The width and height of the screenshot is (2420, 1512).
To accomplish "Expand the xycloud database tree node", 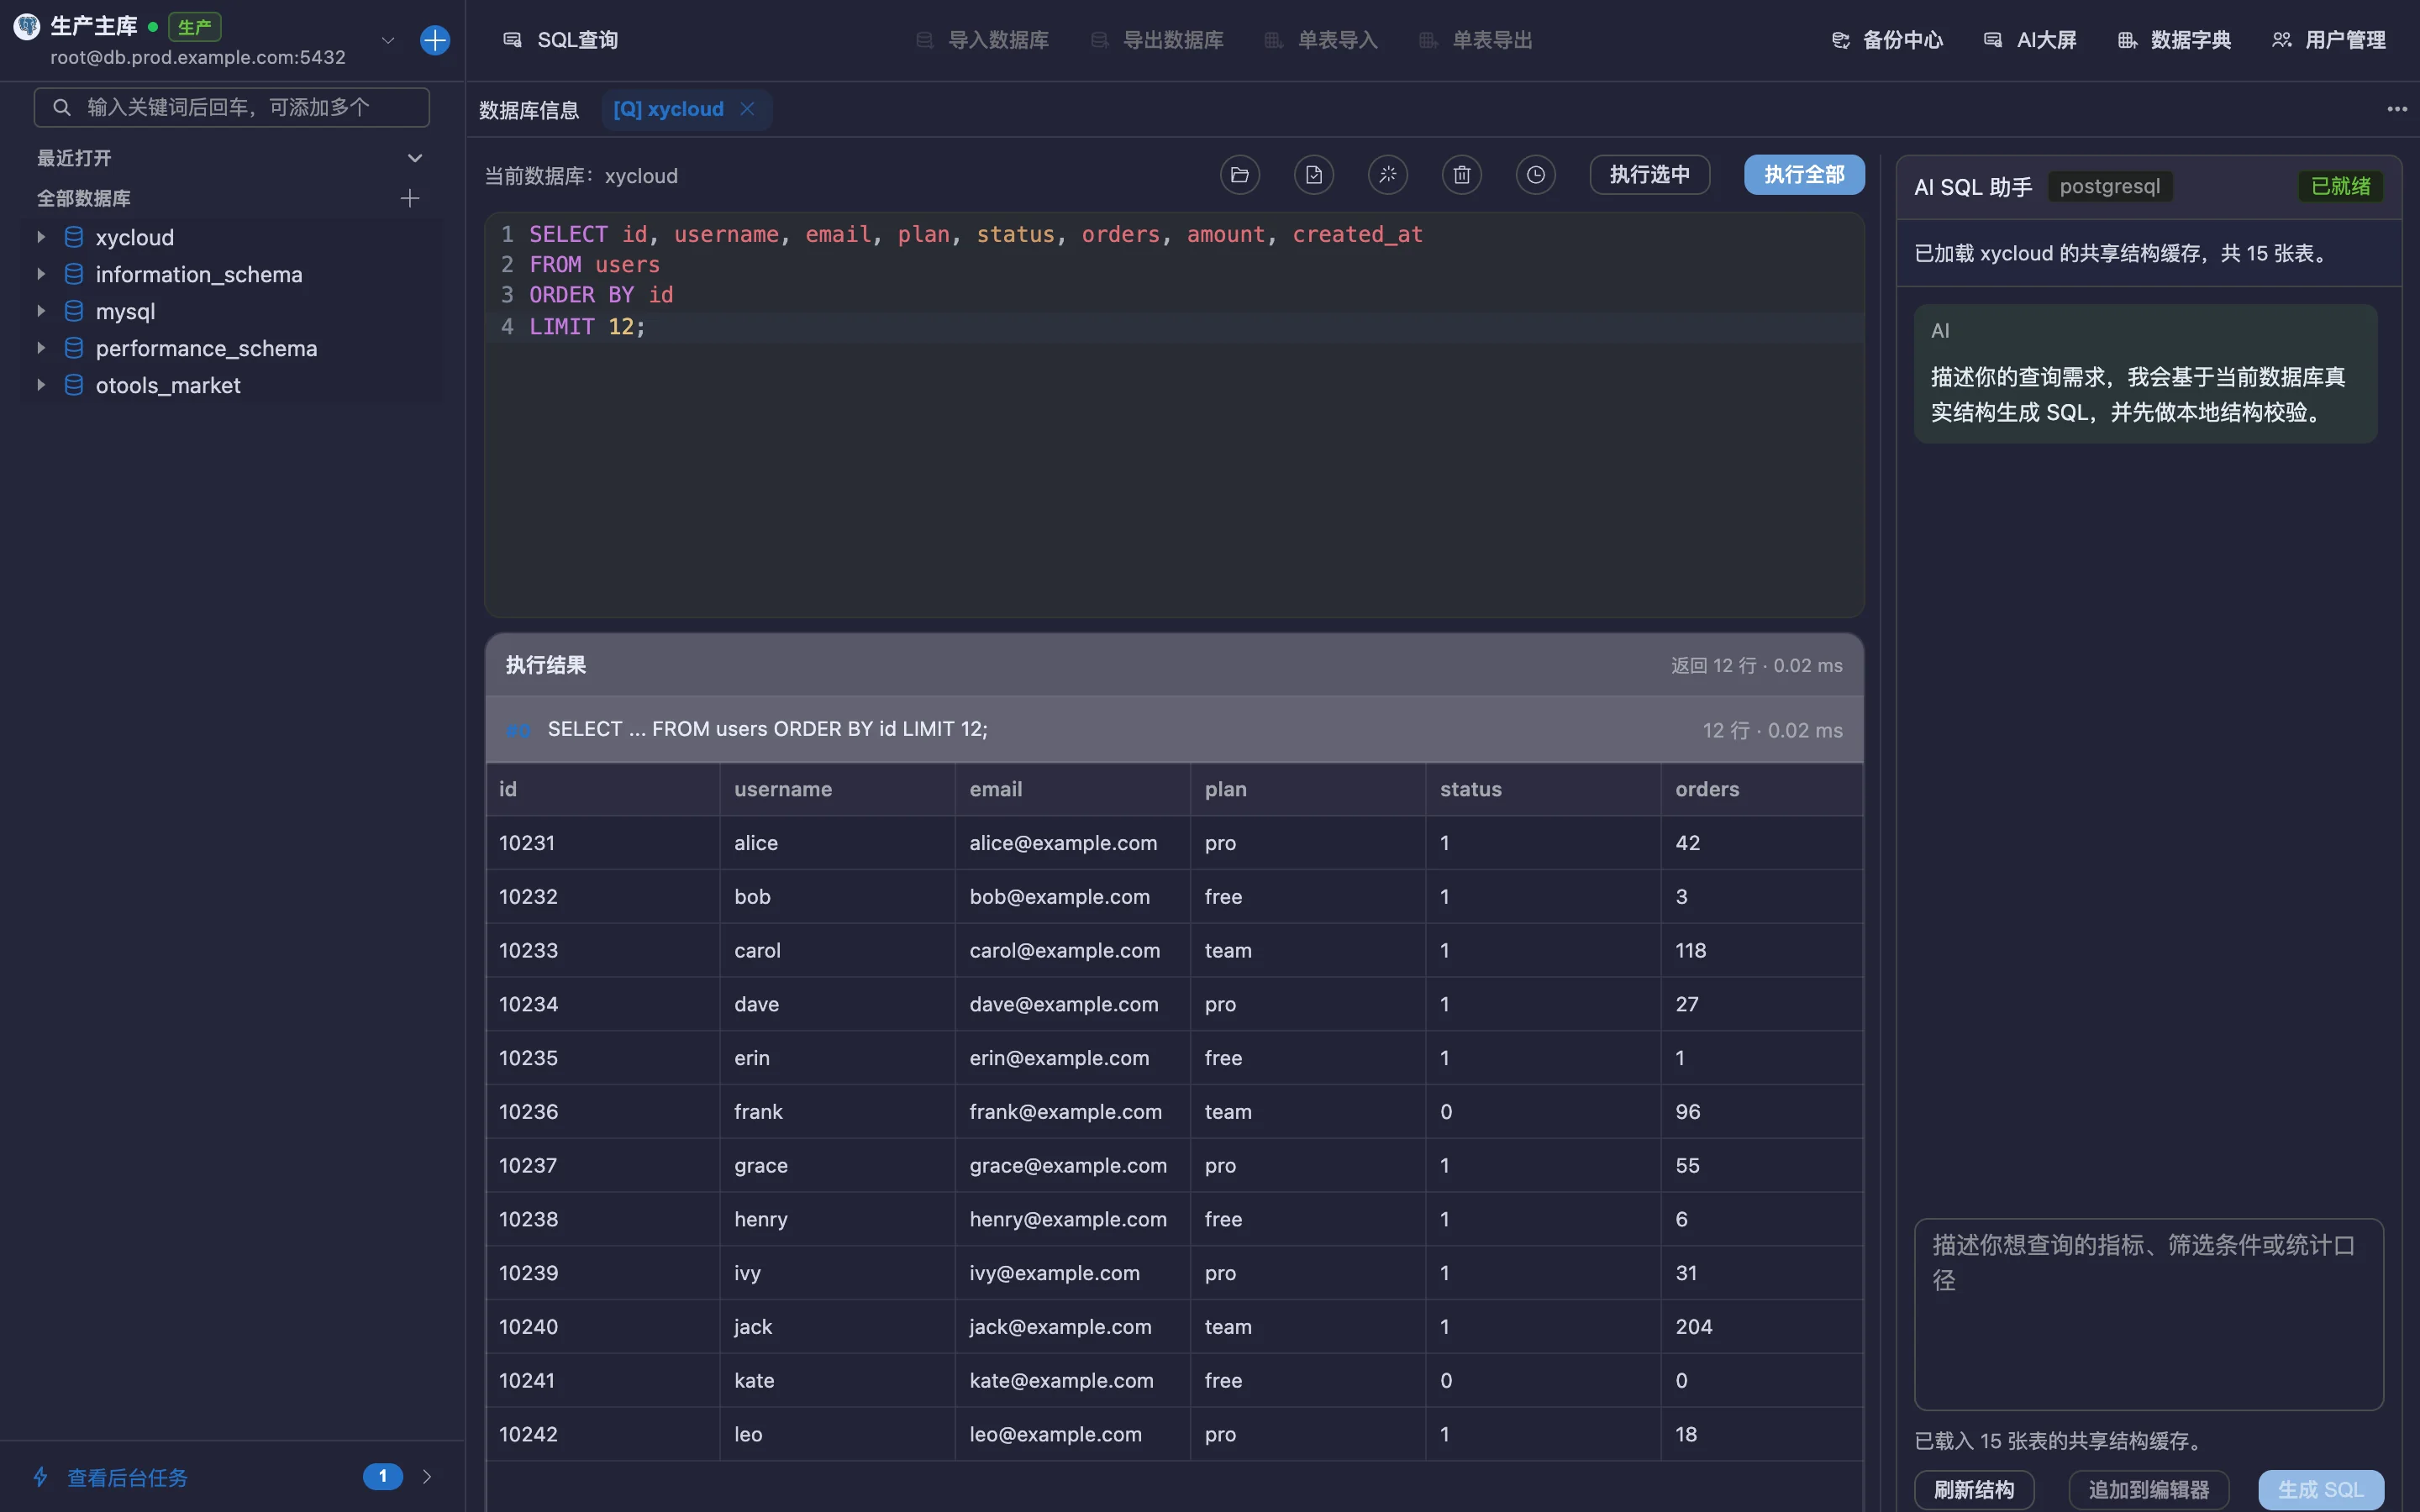I will click(x=41, y=237).
